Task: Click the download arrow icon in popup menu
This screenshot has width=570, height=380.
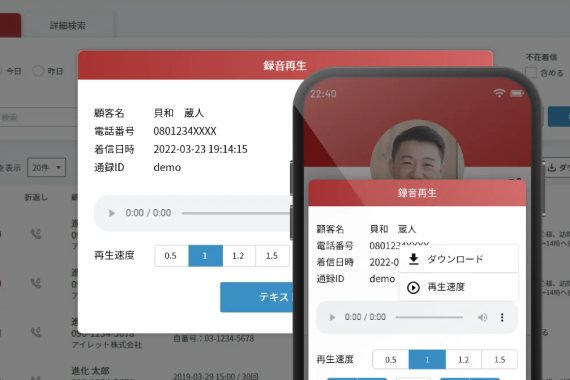Action: [x=414, y=259]
